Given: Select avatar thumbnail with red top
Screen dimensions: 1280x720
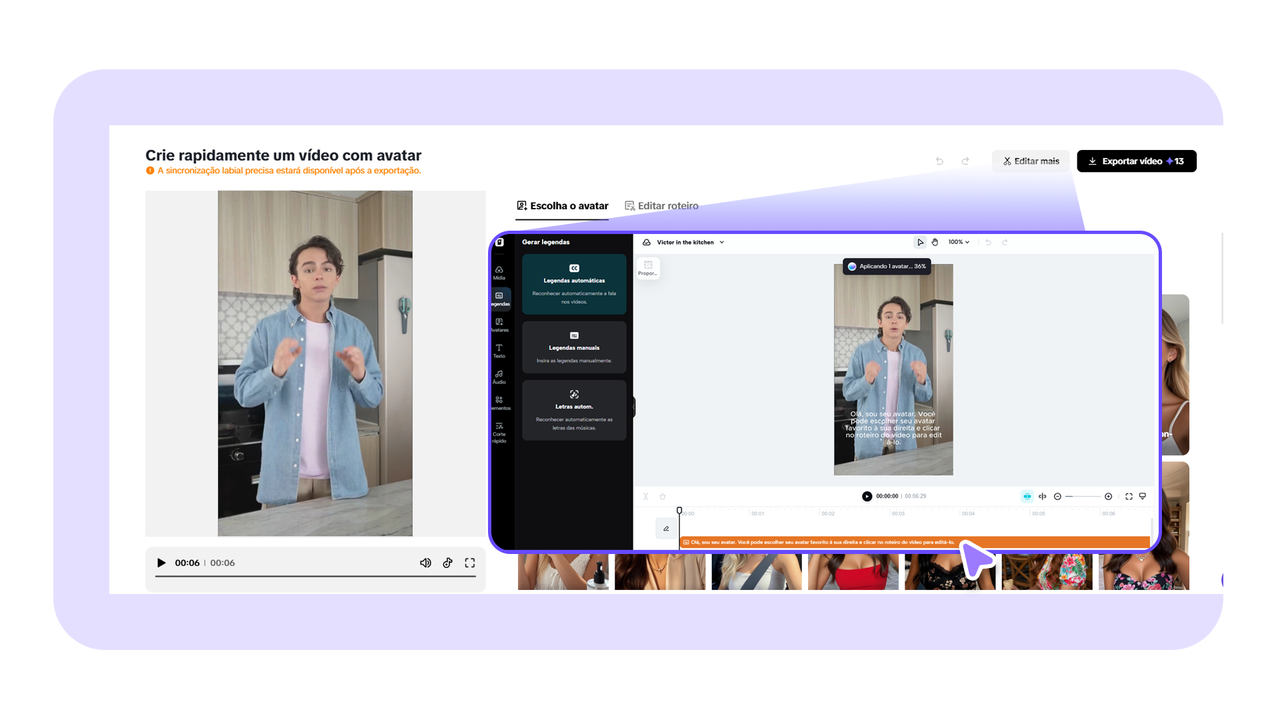Looking at the screenshot, I should tap(853, 572).
